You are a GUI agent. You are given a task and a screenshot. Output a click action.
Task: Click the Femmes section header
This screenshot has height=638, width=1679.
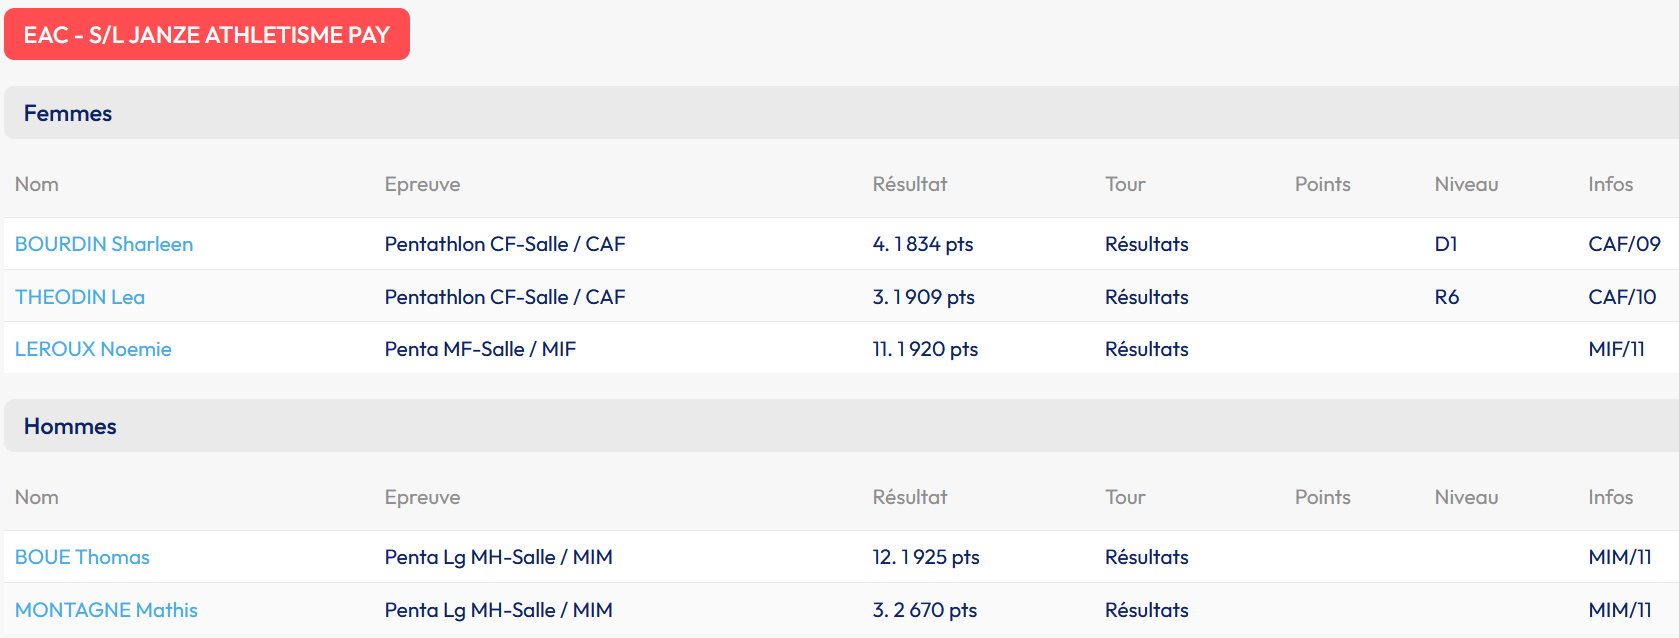click(68, 113)
